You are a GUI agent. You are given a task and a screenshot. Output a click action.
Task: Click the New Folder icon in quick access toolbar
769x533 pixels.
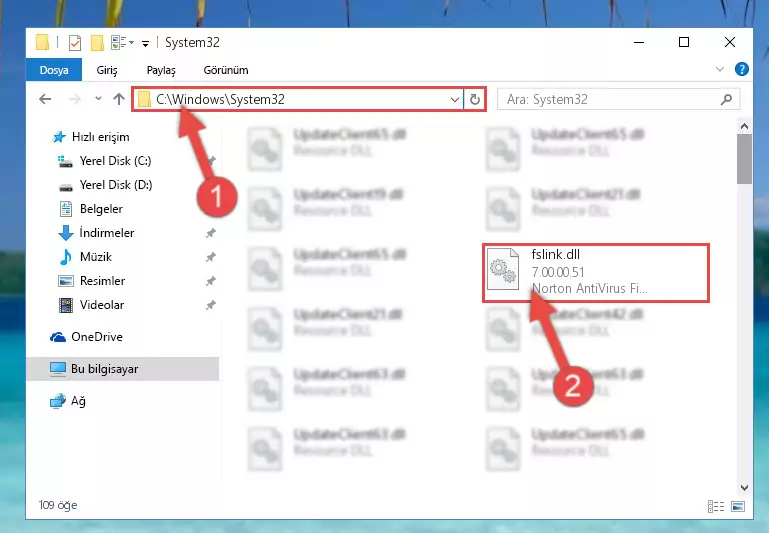coord(97,43)
